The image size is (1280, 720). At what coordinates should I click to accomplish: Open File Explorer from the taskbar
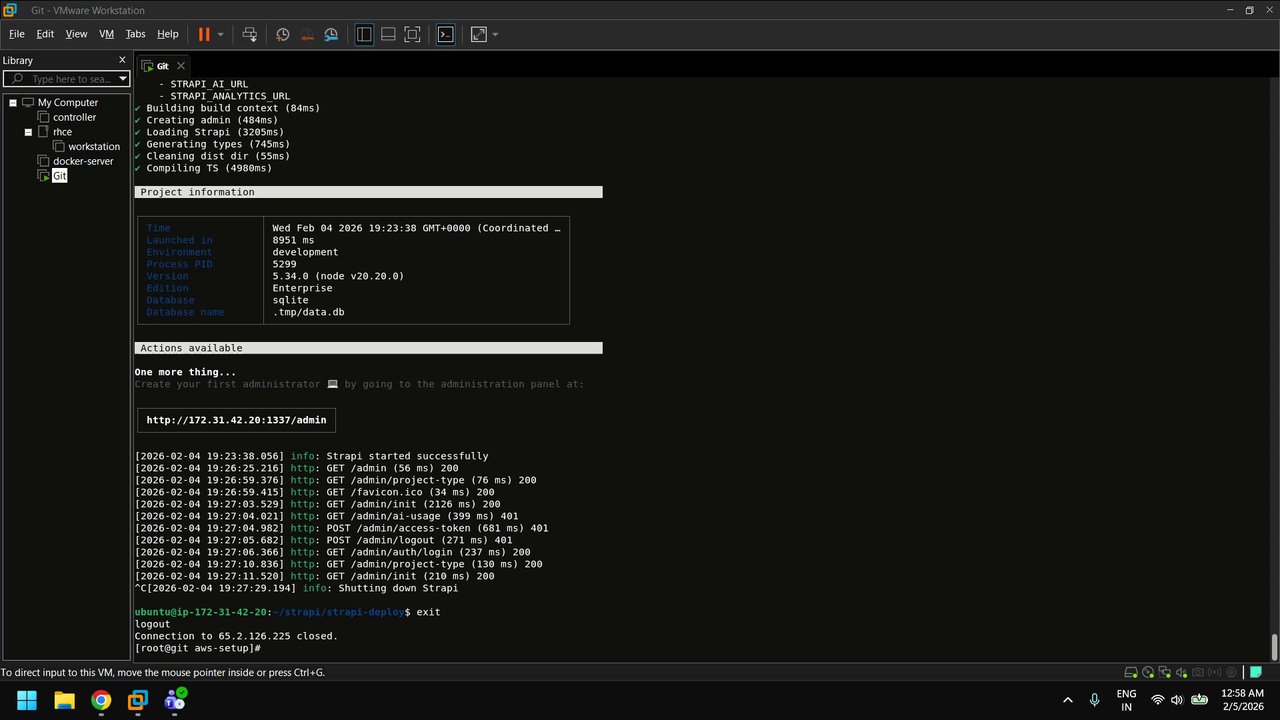coord(64,700)
